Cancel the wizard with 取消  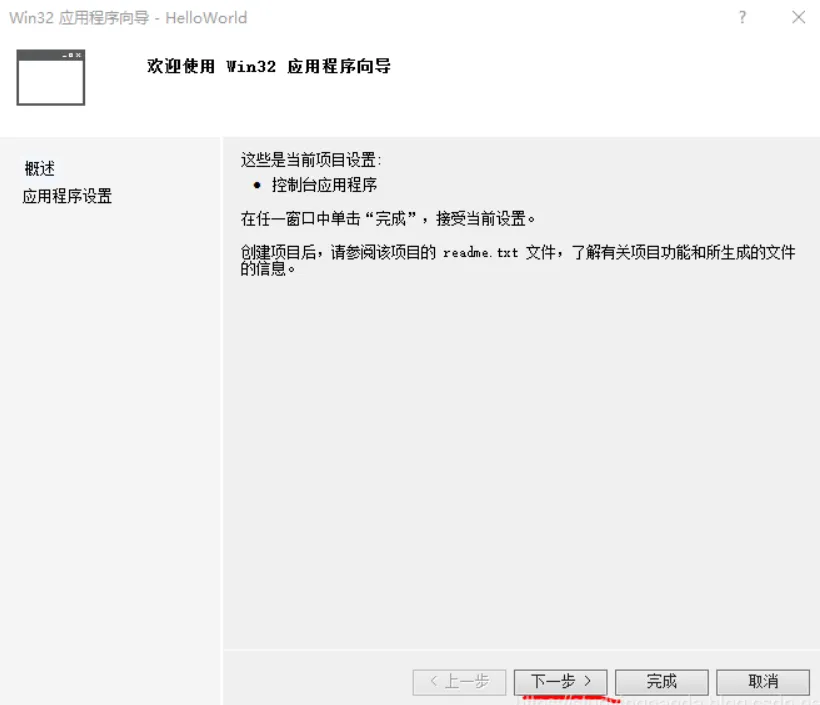coord(763,681)
